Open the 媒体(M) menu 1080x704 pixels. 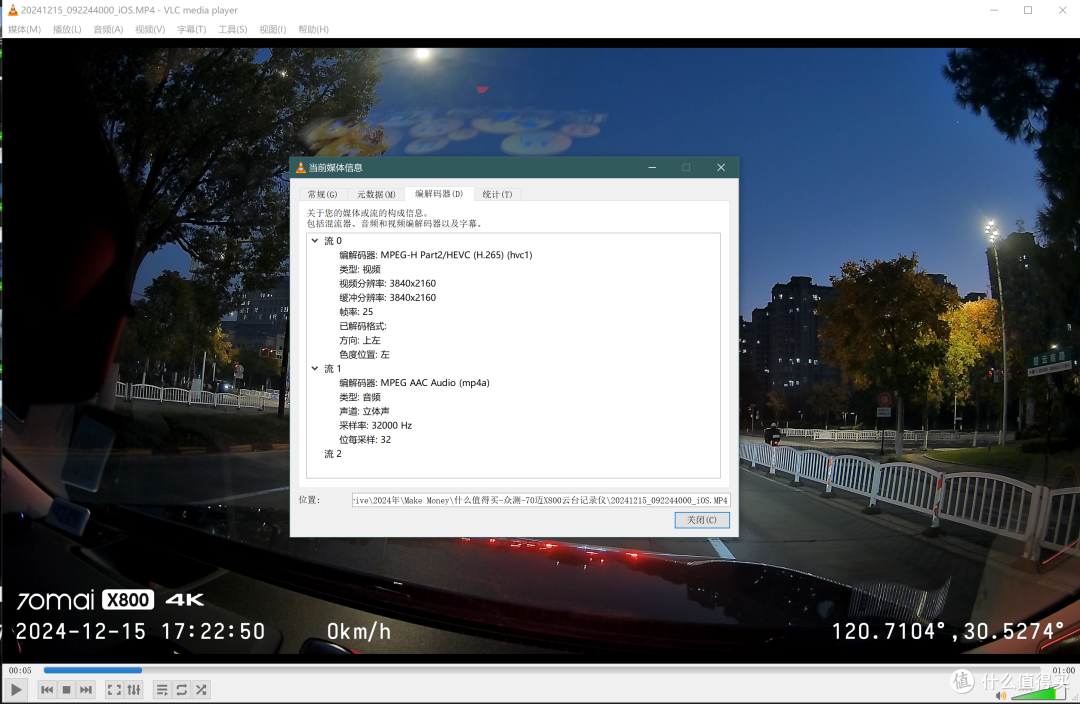[24, 29]
